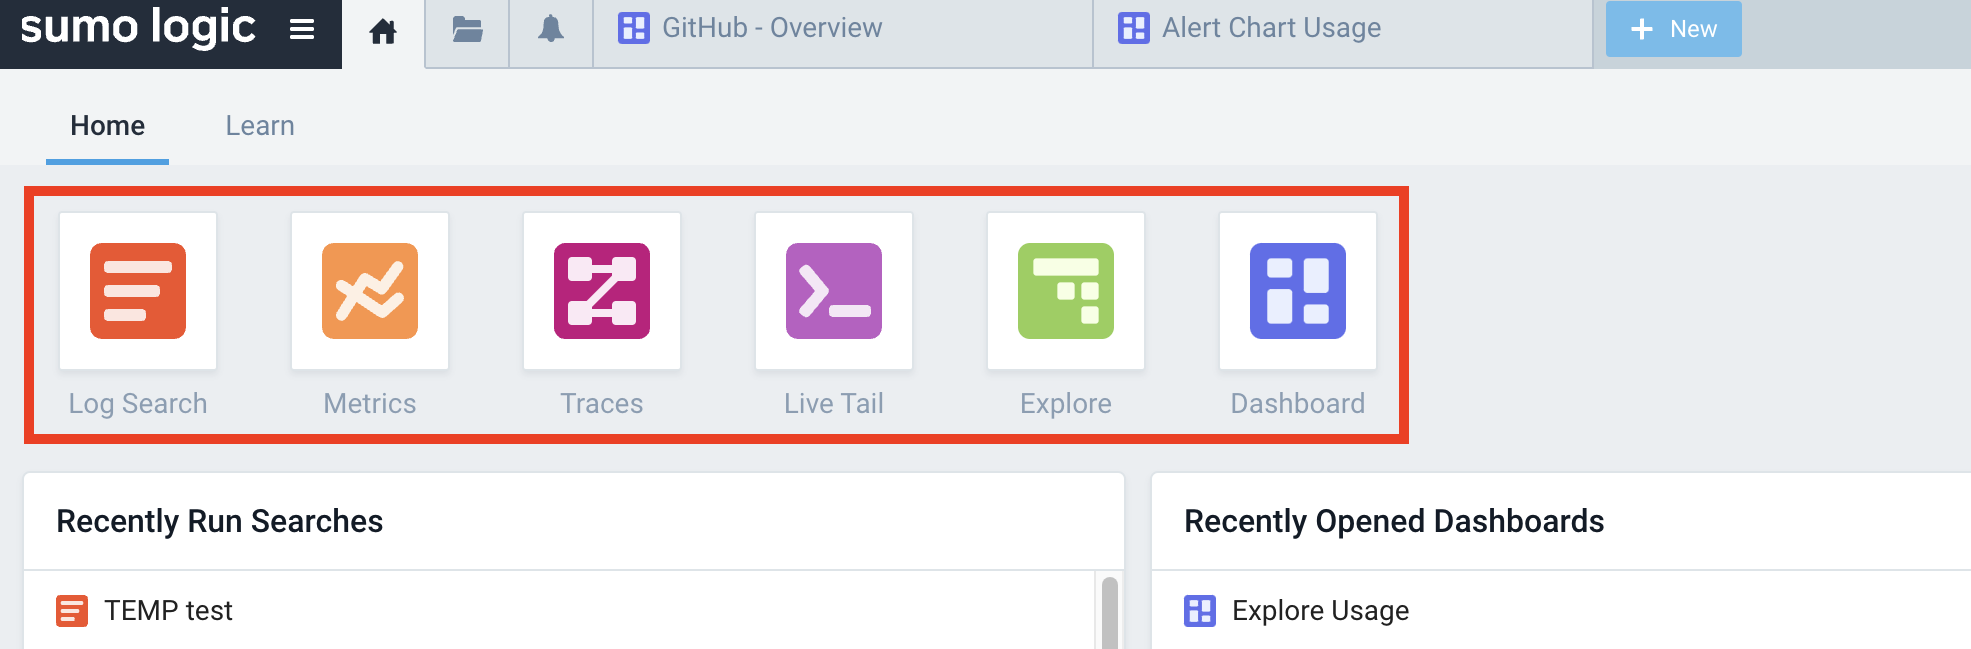
Task: Start a Live Tail session icon
Action: [834, 291]
